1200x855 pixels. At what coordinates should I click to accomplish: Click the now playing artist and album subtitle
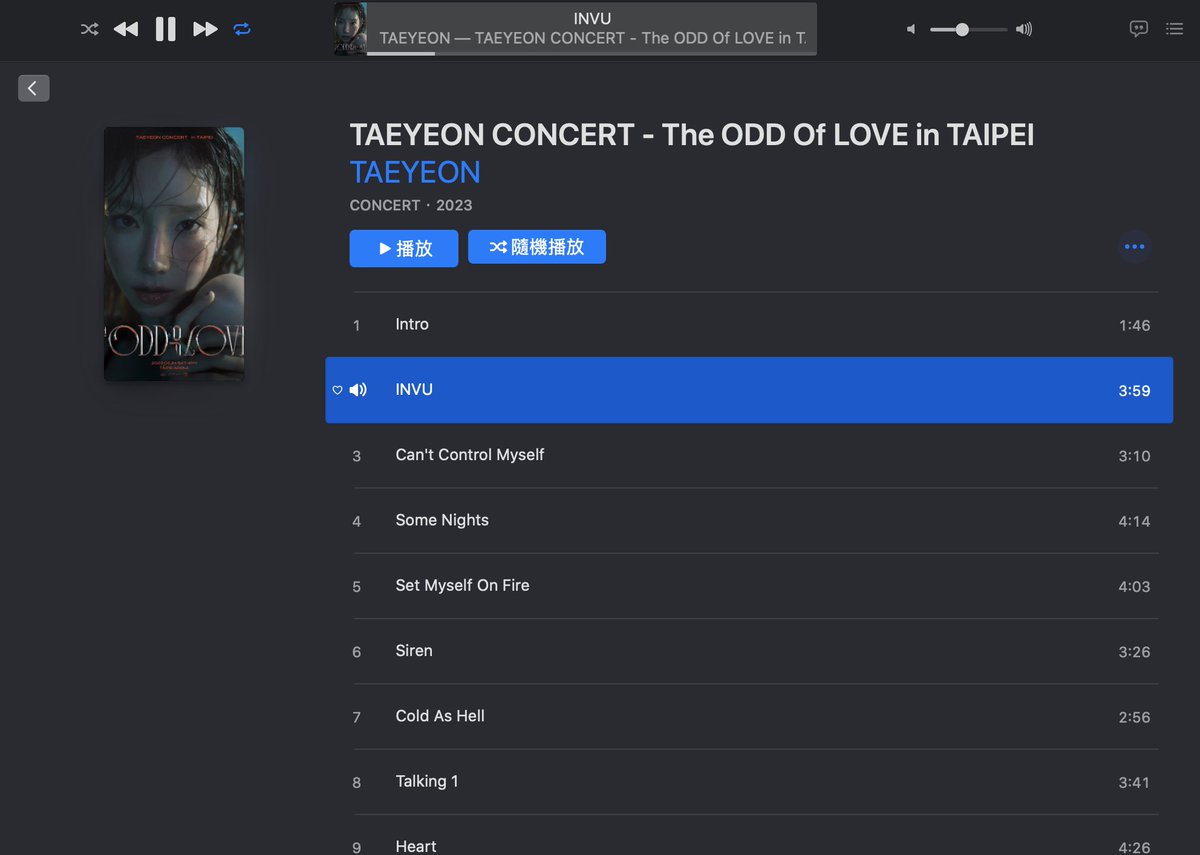click(592, 38)
